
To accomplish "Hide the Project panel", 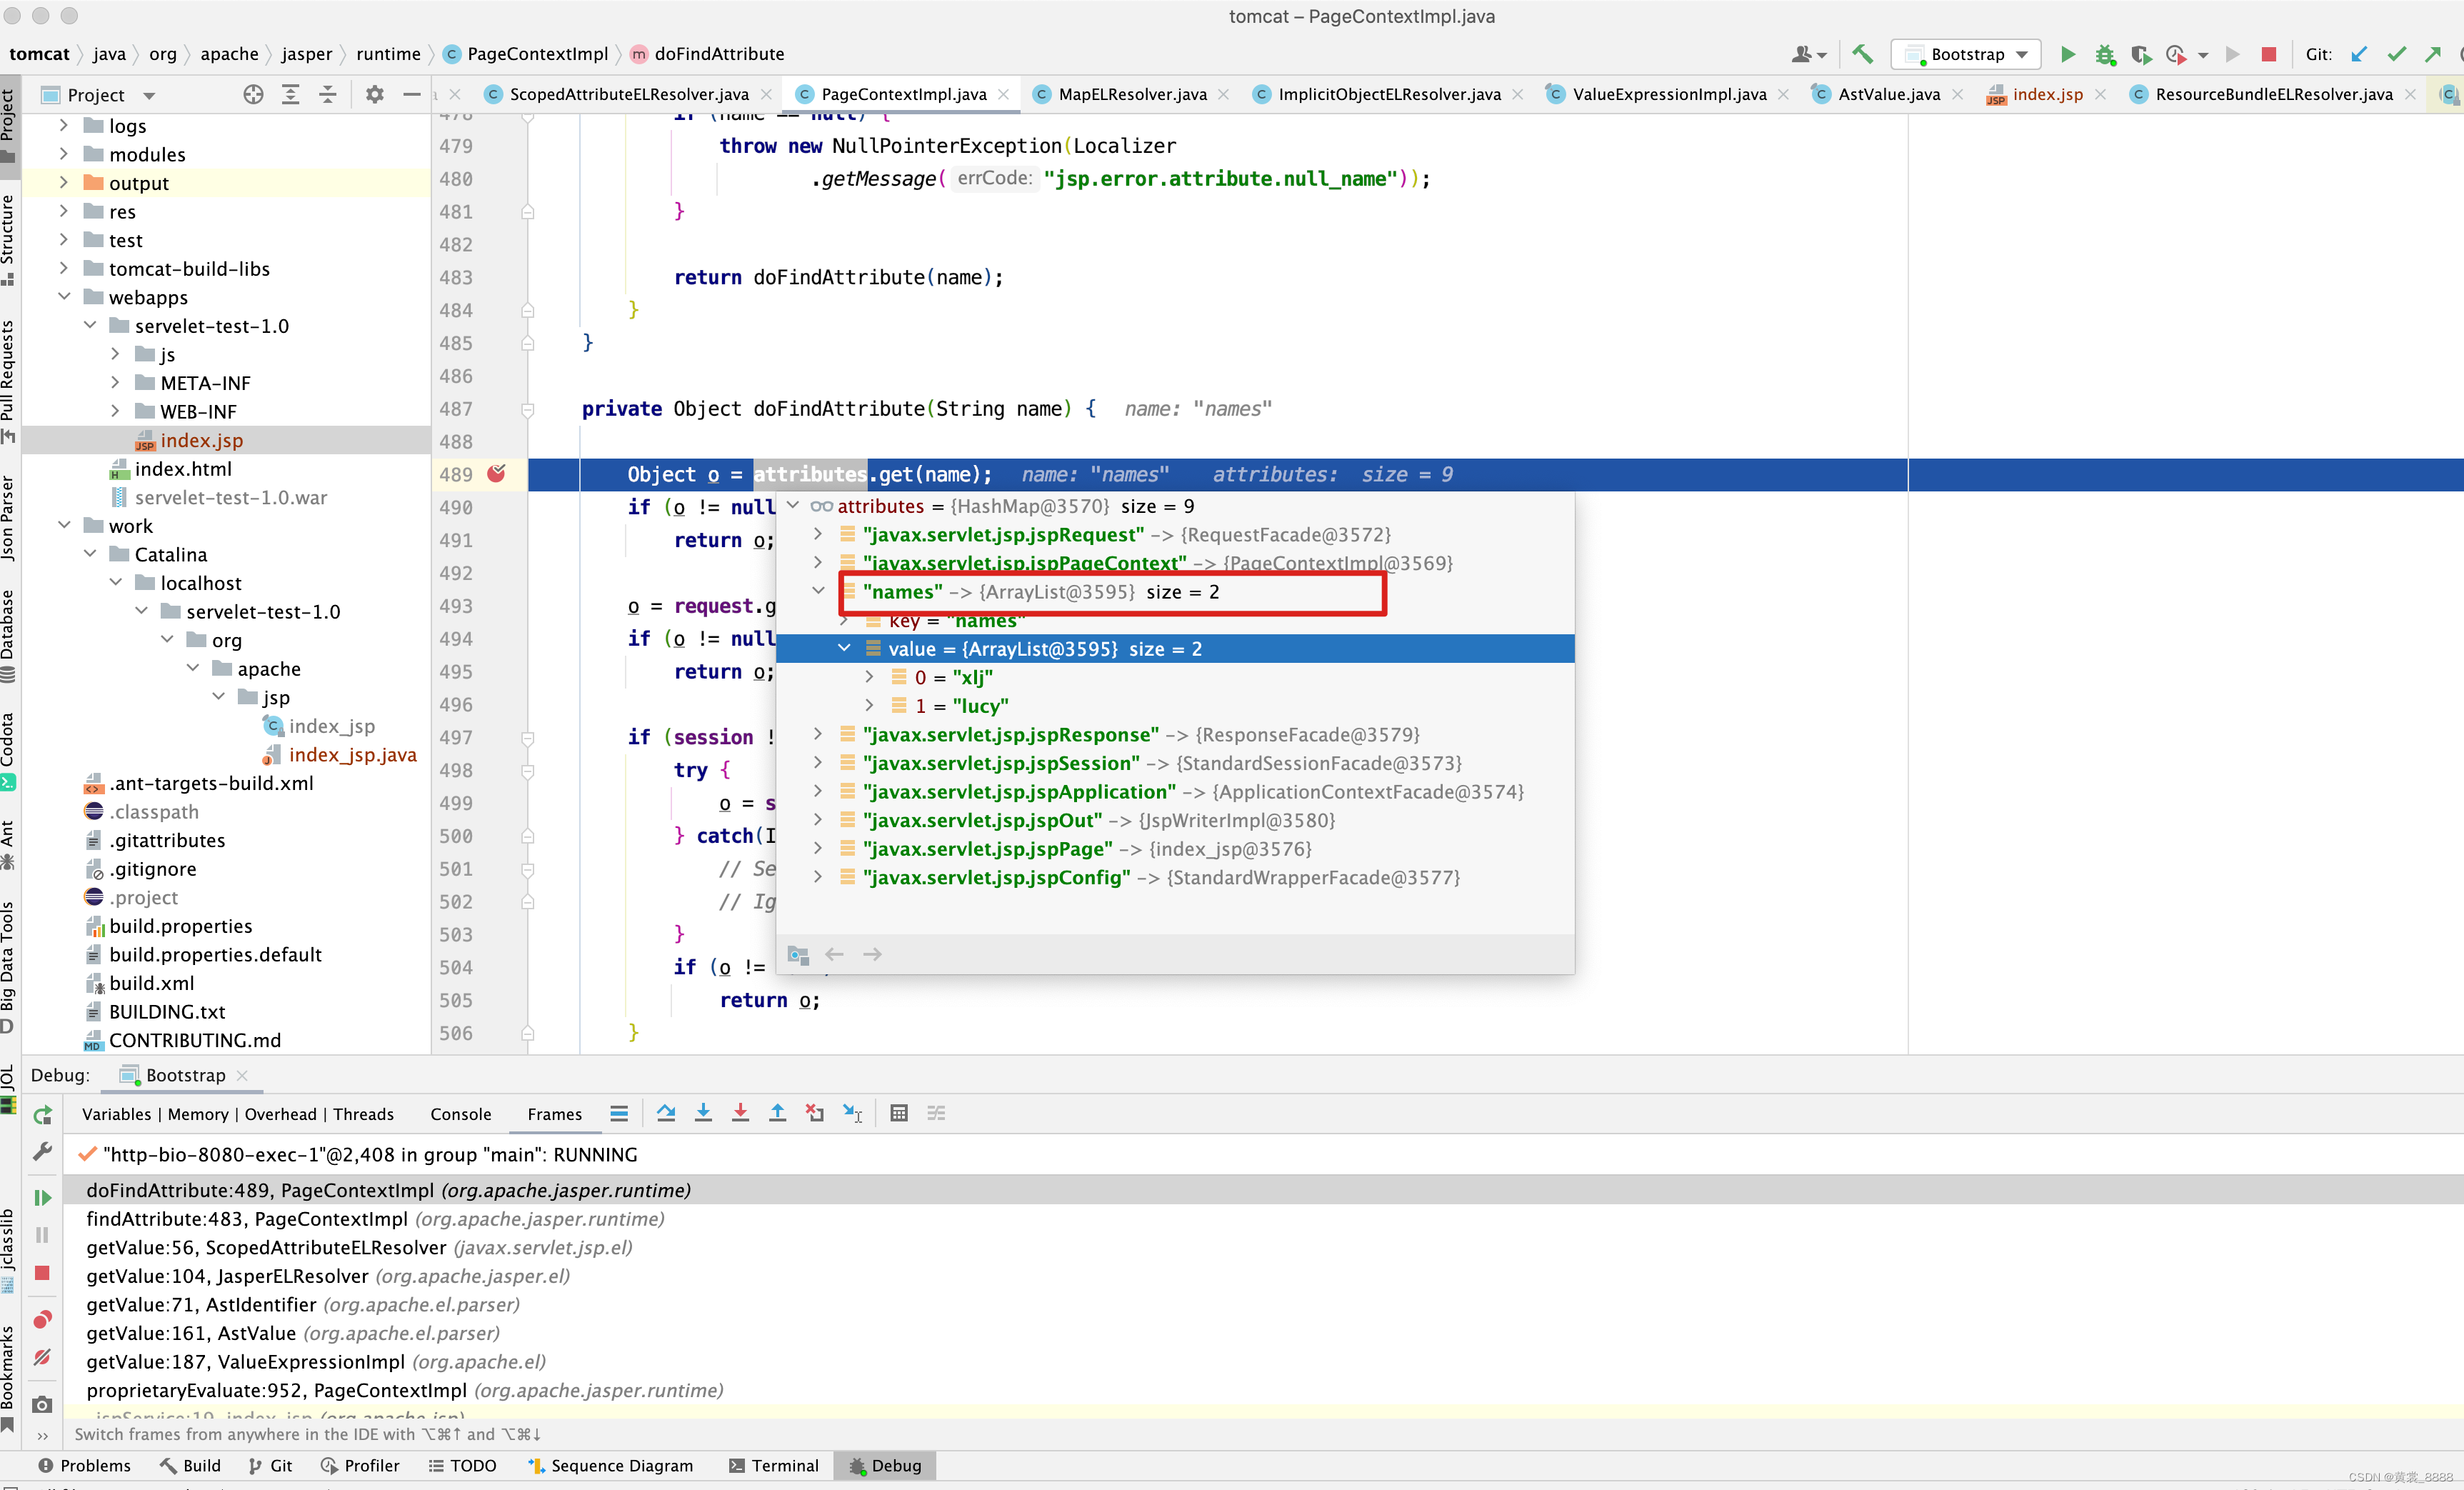I will coord(412,94).
